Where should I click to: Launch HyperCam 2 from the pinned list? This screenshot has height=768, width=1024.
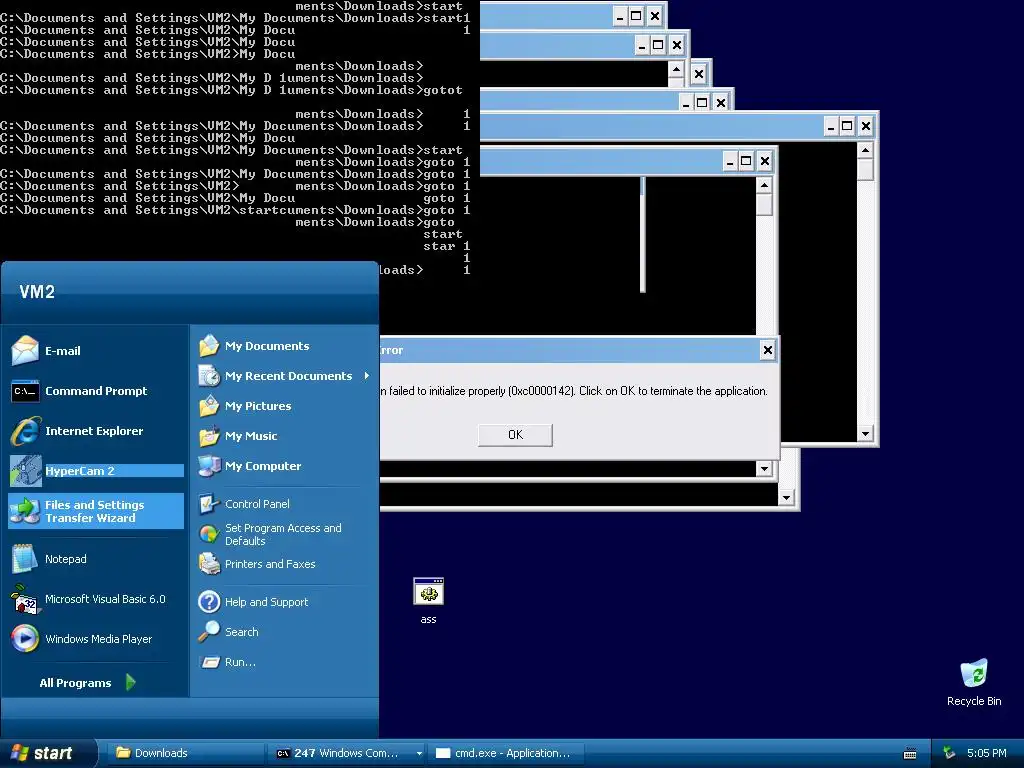tap(95, 471)
